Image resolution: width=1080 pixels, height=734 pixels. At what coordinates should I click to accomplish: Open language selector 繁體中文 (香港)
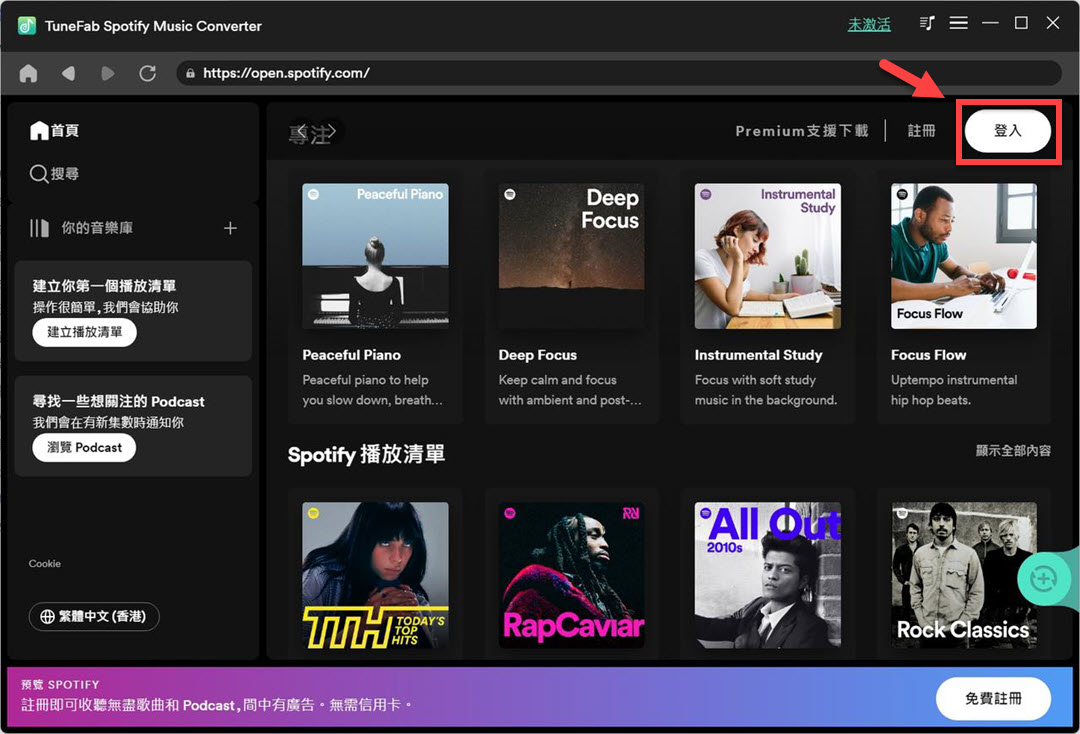click(94, 616)
